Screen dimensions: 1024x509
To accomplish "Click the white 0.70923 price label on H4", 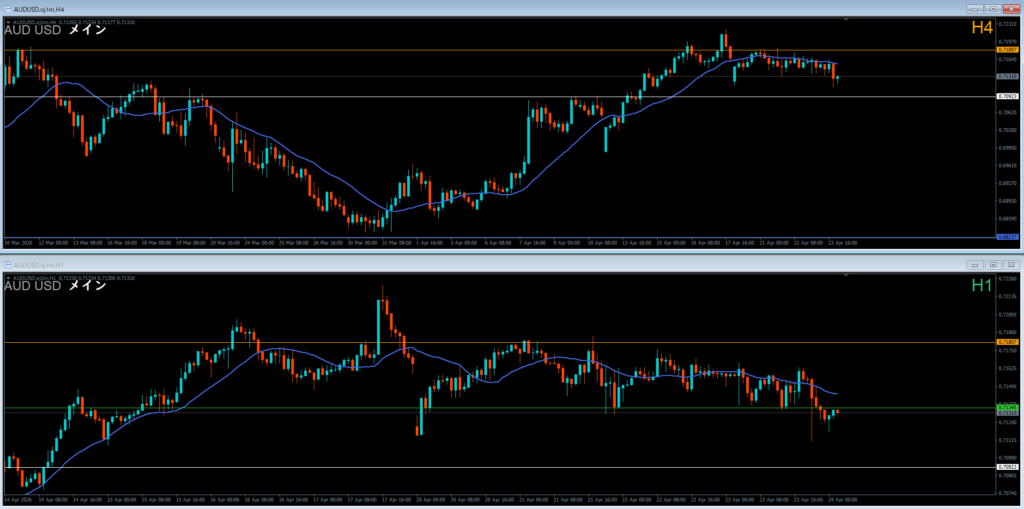I will tap(1008, 96).
